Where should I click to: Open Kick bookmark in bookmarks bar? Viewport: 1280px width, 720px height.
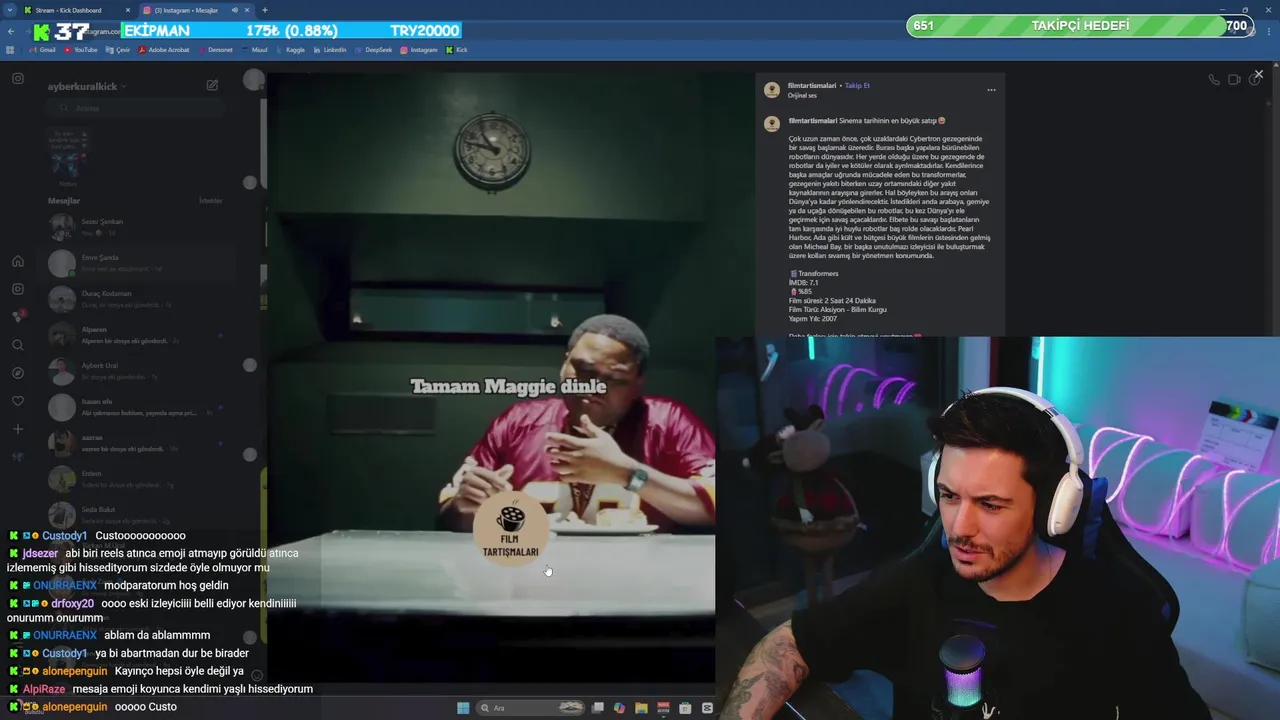click(457, 49)
